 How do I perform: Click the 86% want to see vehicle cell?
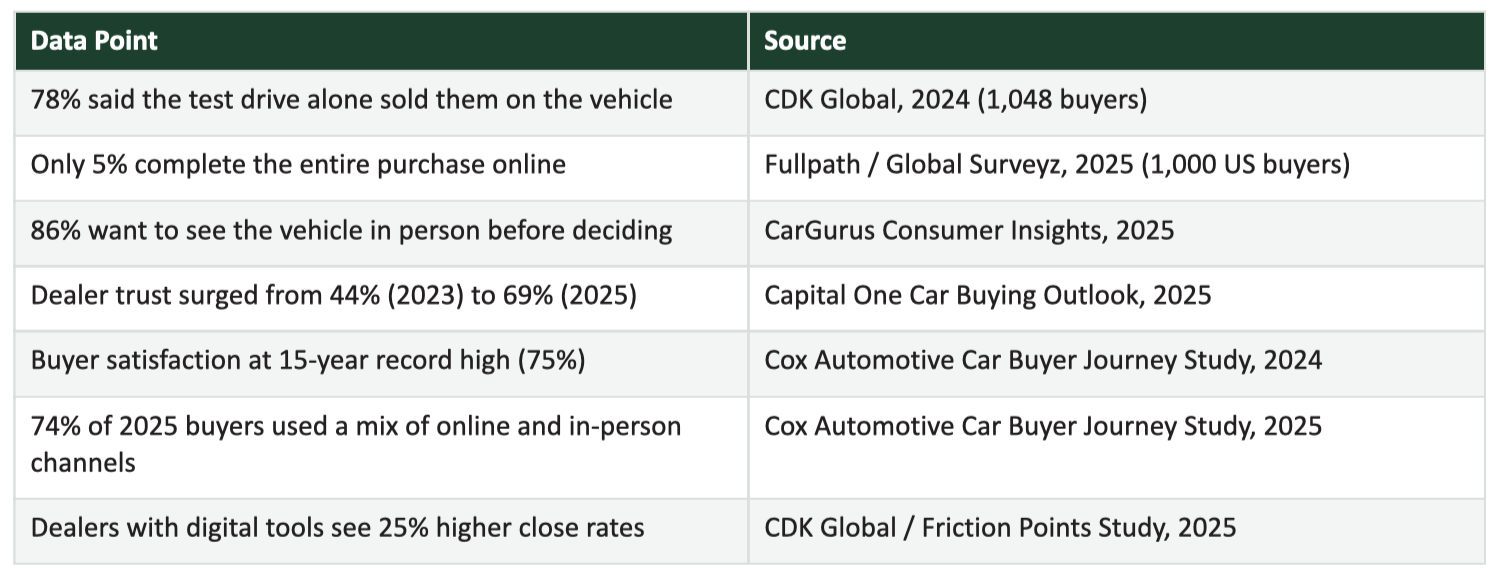[381, 233]
